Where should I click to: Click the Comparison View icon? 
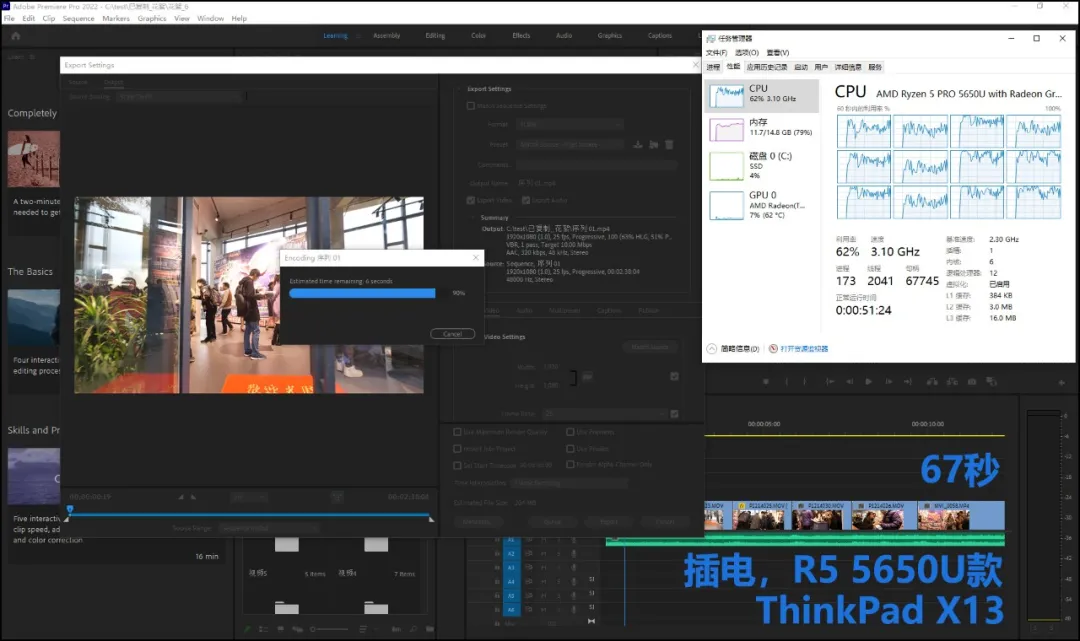click(x=992, y=381)
